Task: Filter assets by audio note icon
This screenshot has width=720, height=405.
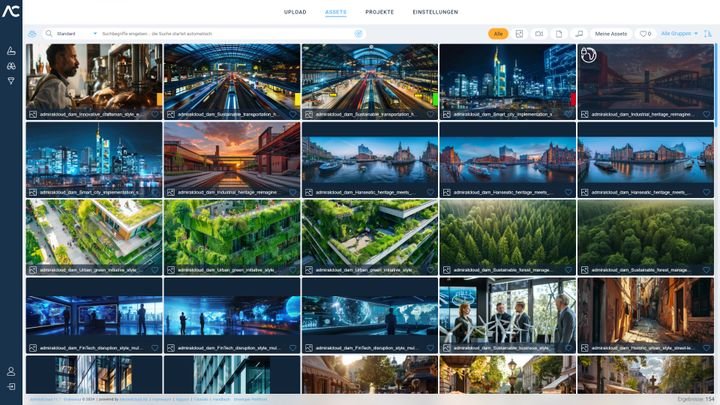Action: coord(579,34)
